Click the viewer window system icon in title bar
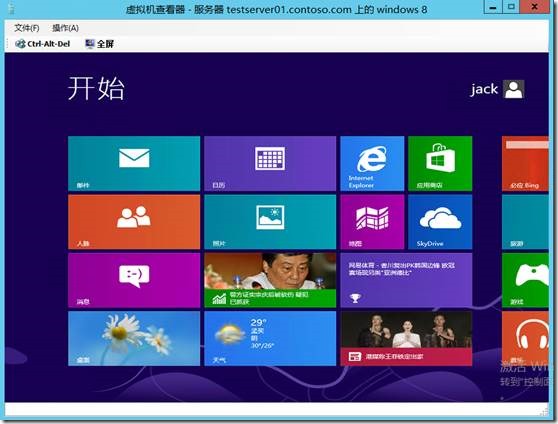558x424 pixels. [x=11, y=8]
